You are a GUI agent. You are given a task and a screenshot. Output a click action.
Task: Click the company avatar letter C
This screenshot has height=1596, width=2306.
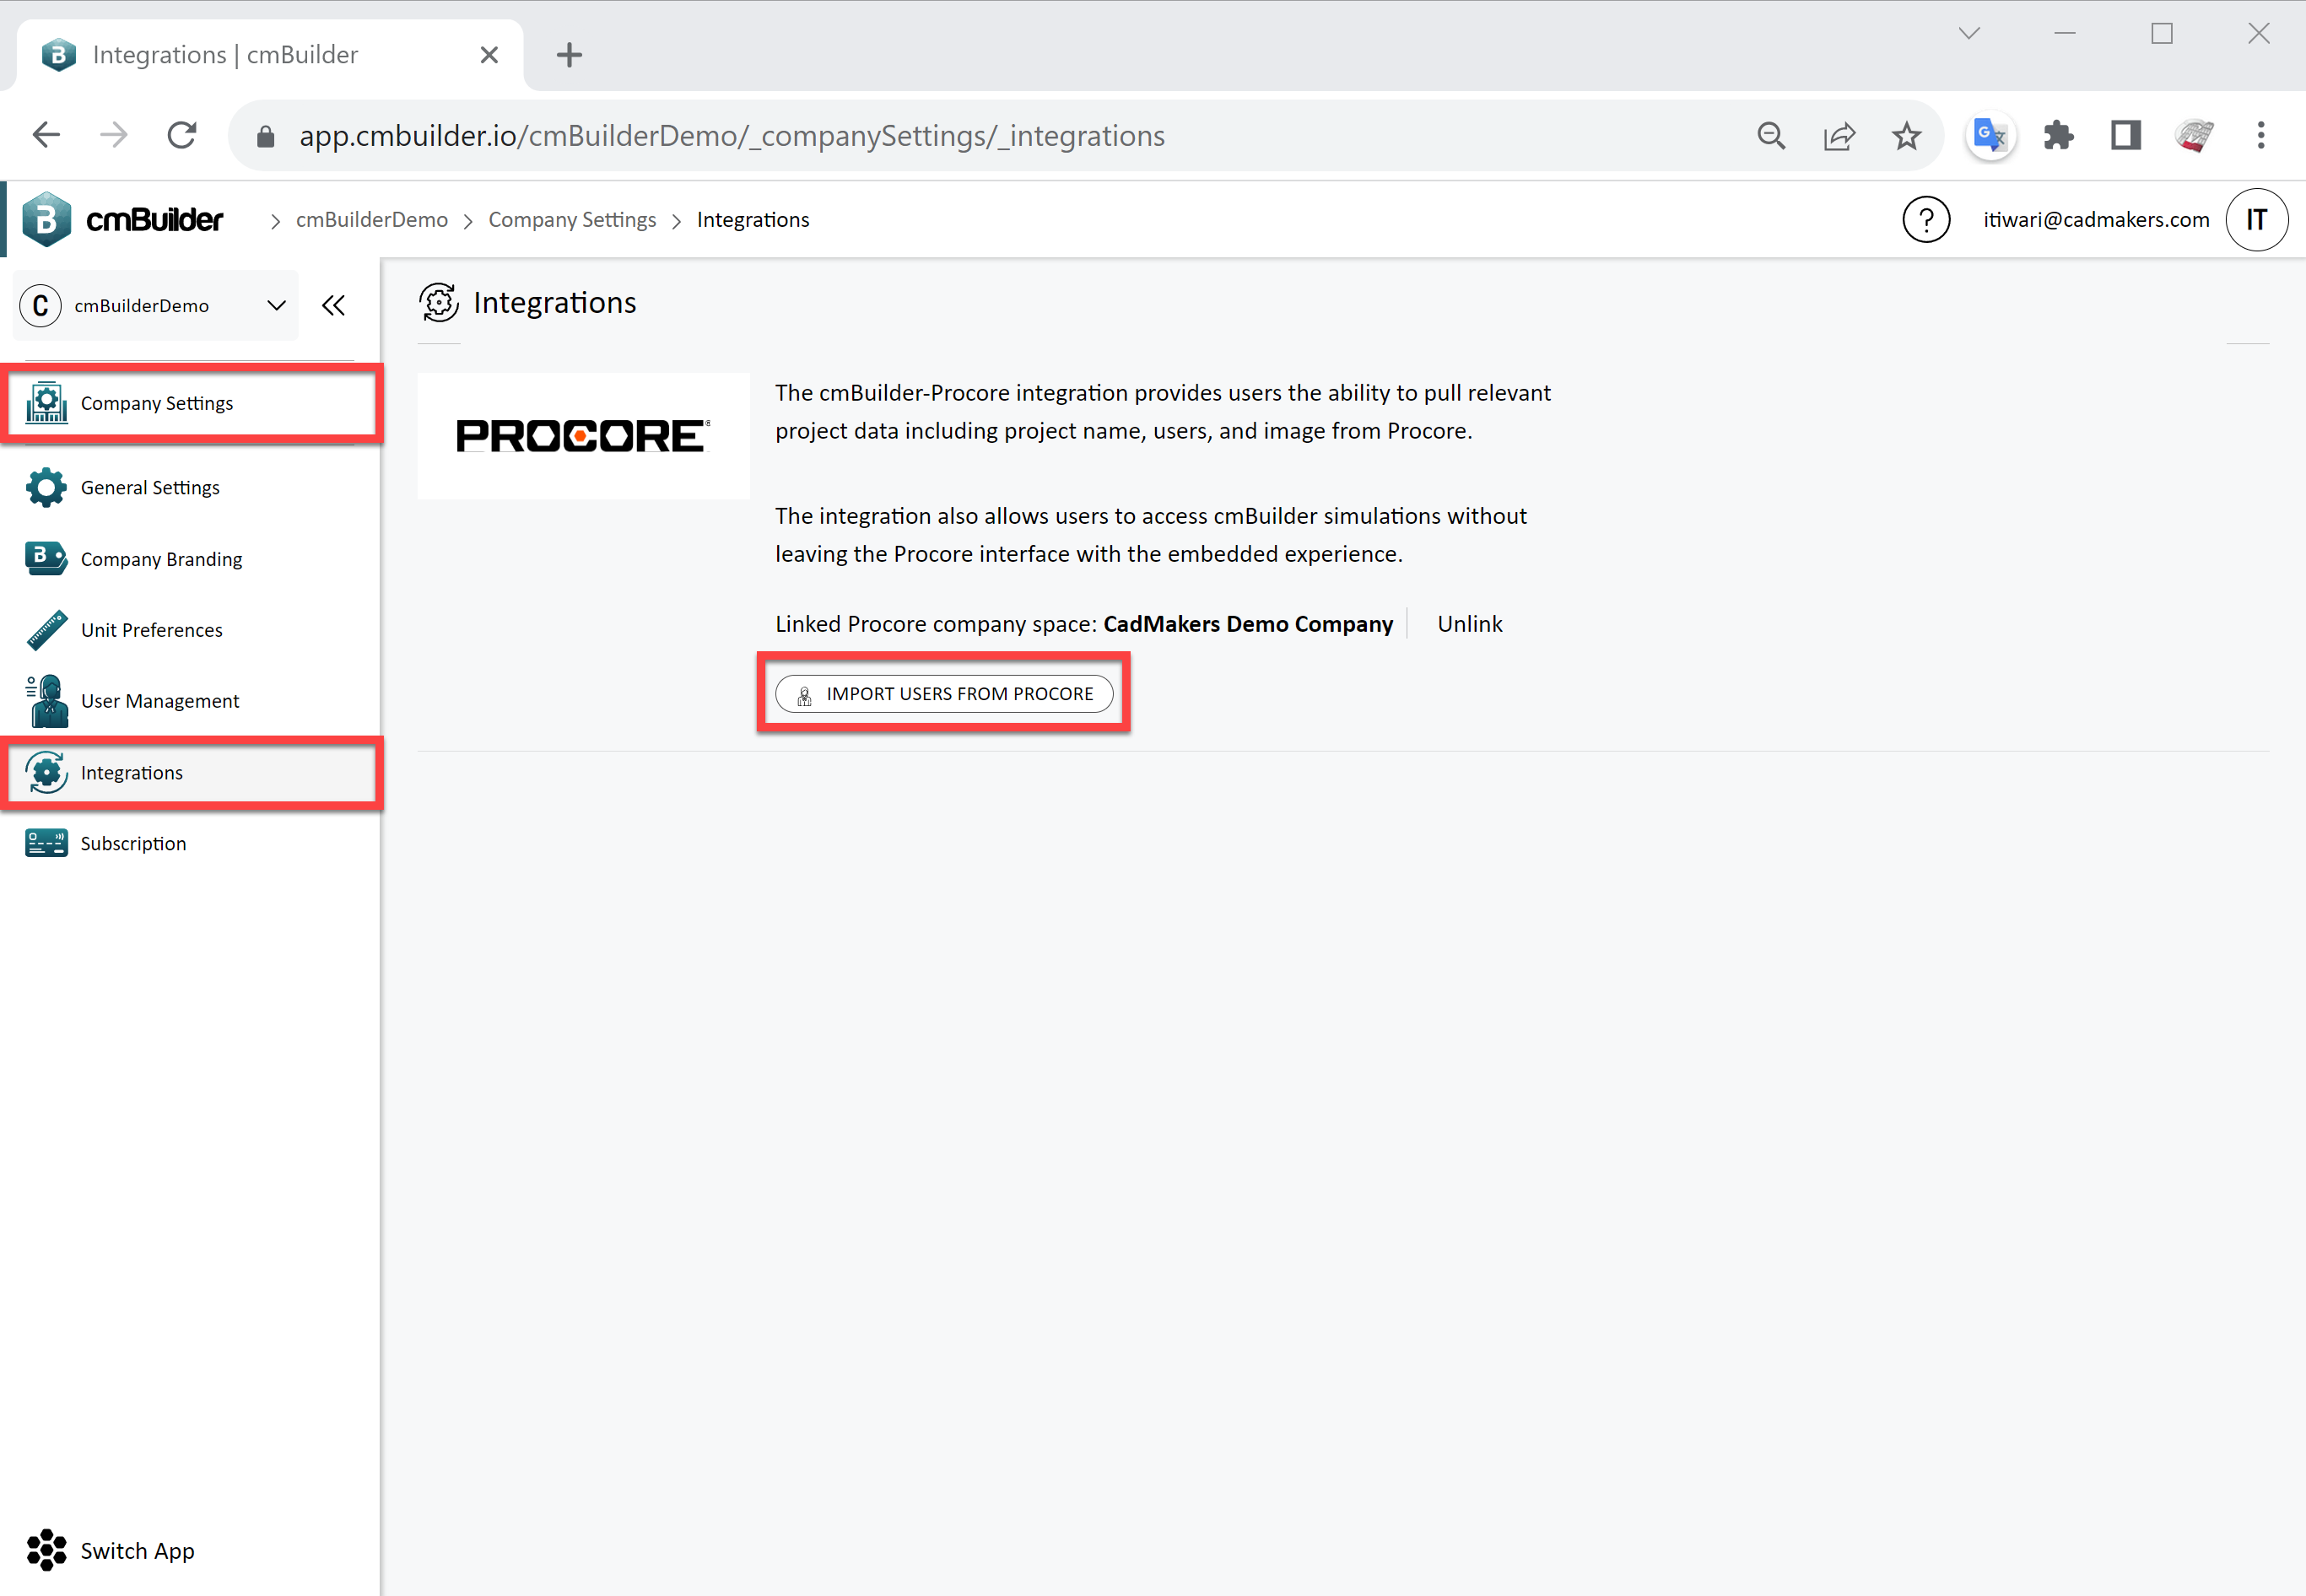[41, 305]
